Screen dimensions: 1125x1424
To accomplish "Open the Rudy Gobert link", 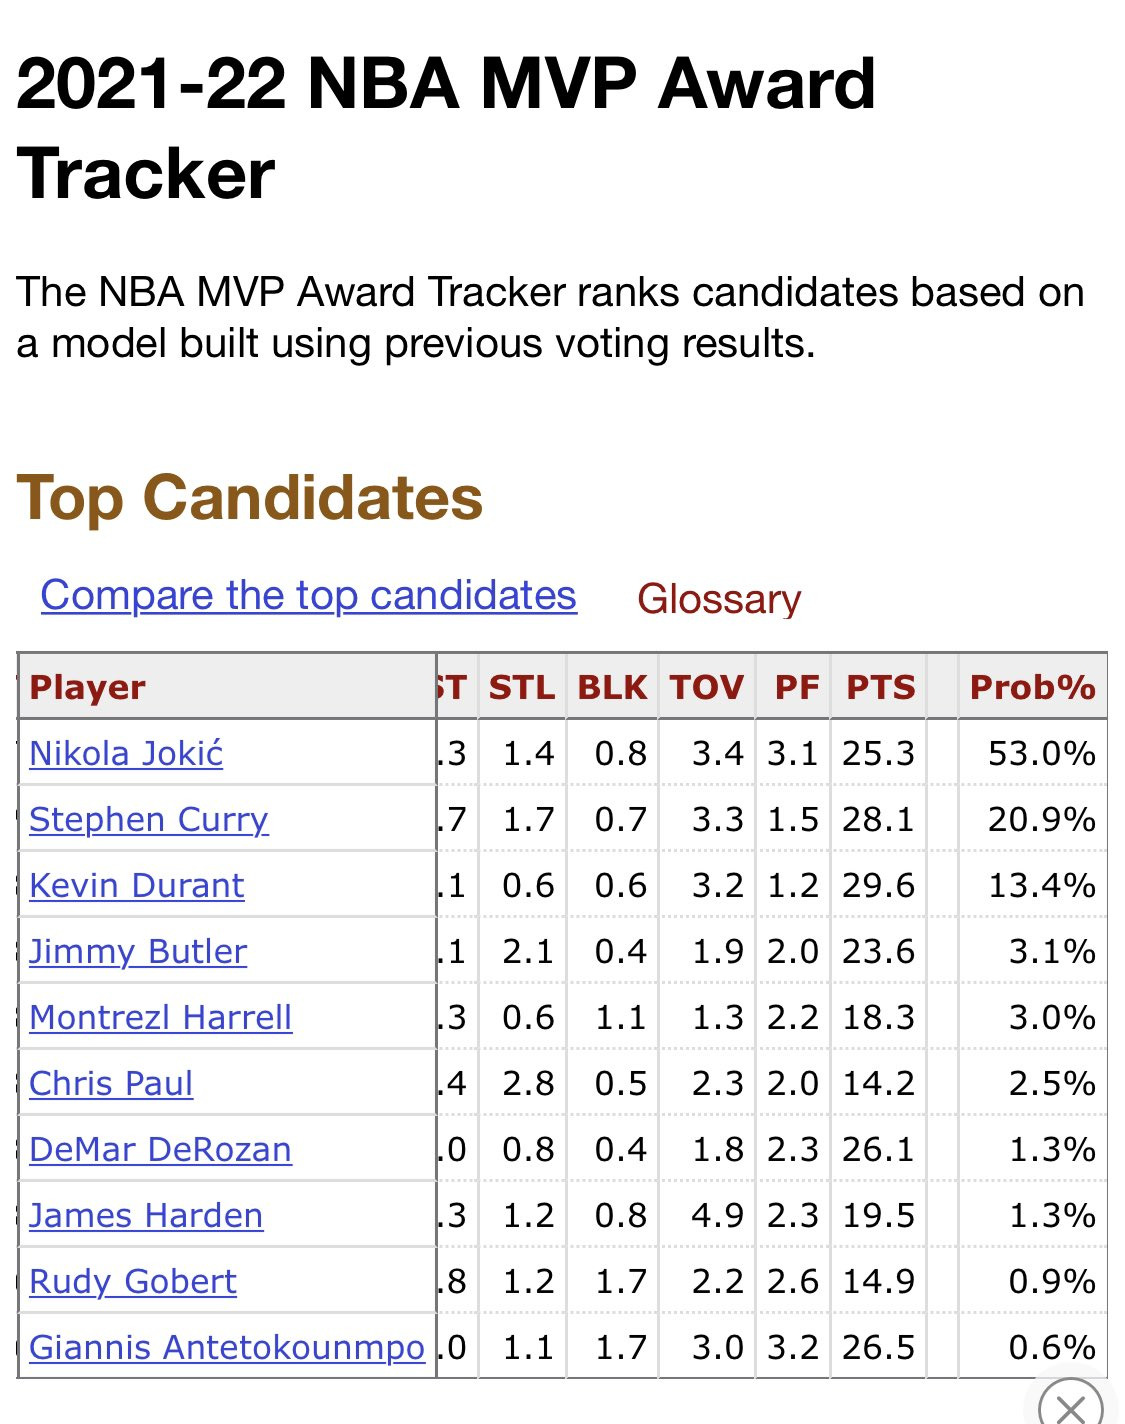I will (x=133, y=1281).
